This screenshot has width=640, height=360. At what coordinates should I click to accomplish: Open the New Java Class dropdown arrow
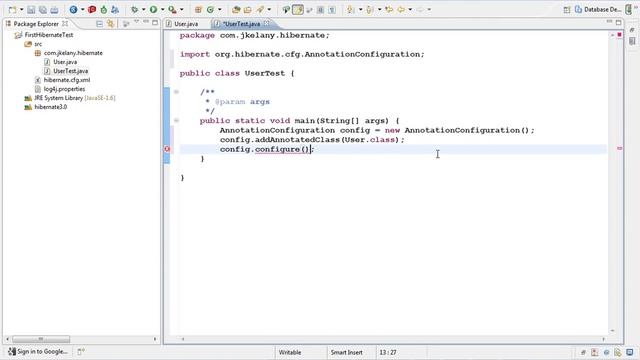pyautogui.click(x=220, y=9)
